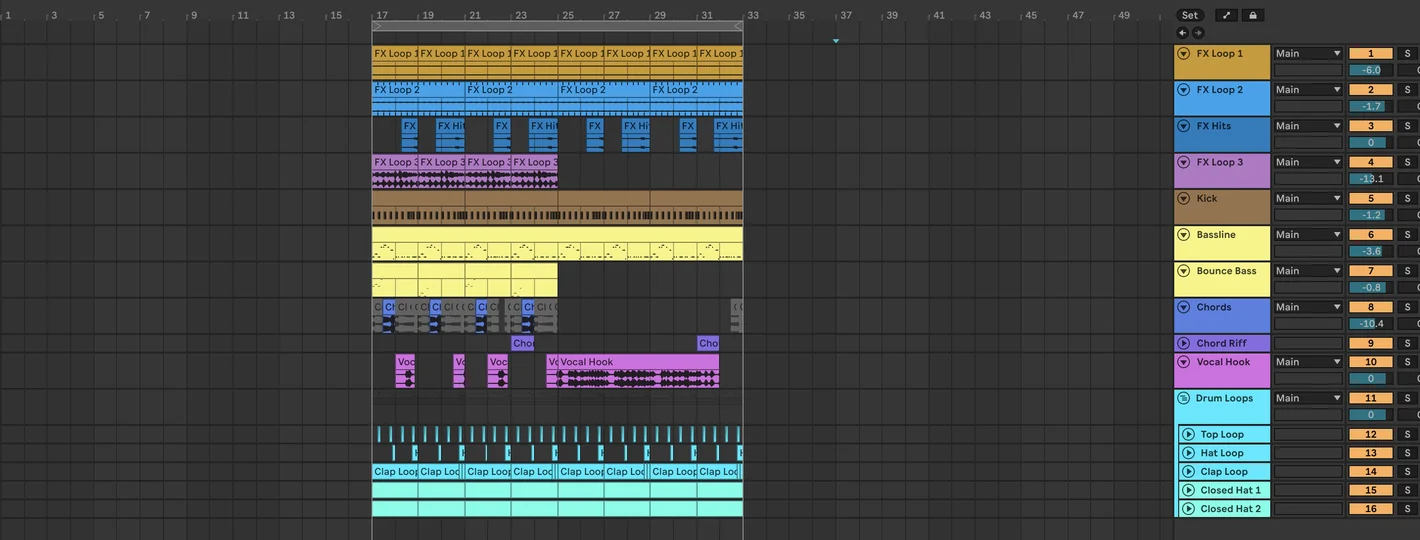
Task: Open Kick track output Main dropdown
Action: coord(1308,198)
